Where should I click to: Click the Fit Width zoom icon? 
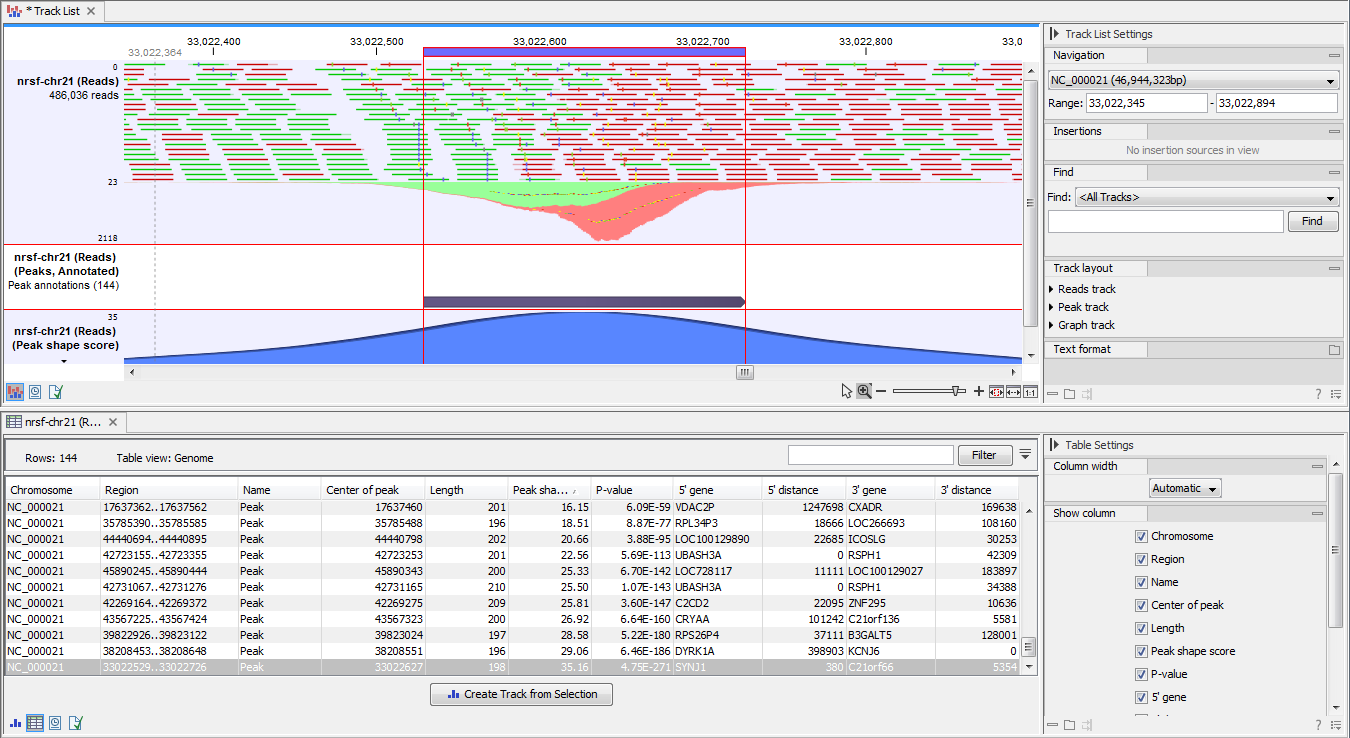pyautogui.click(x=1012, y=391)
